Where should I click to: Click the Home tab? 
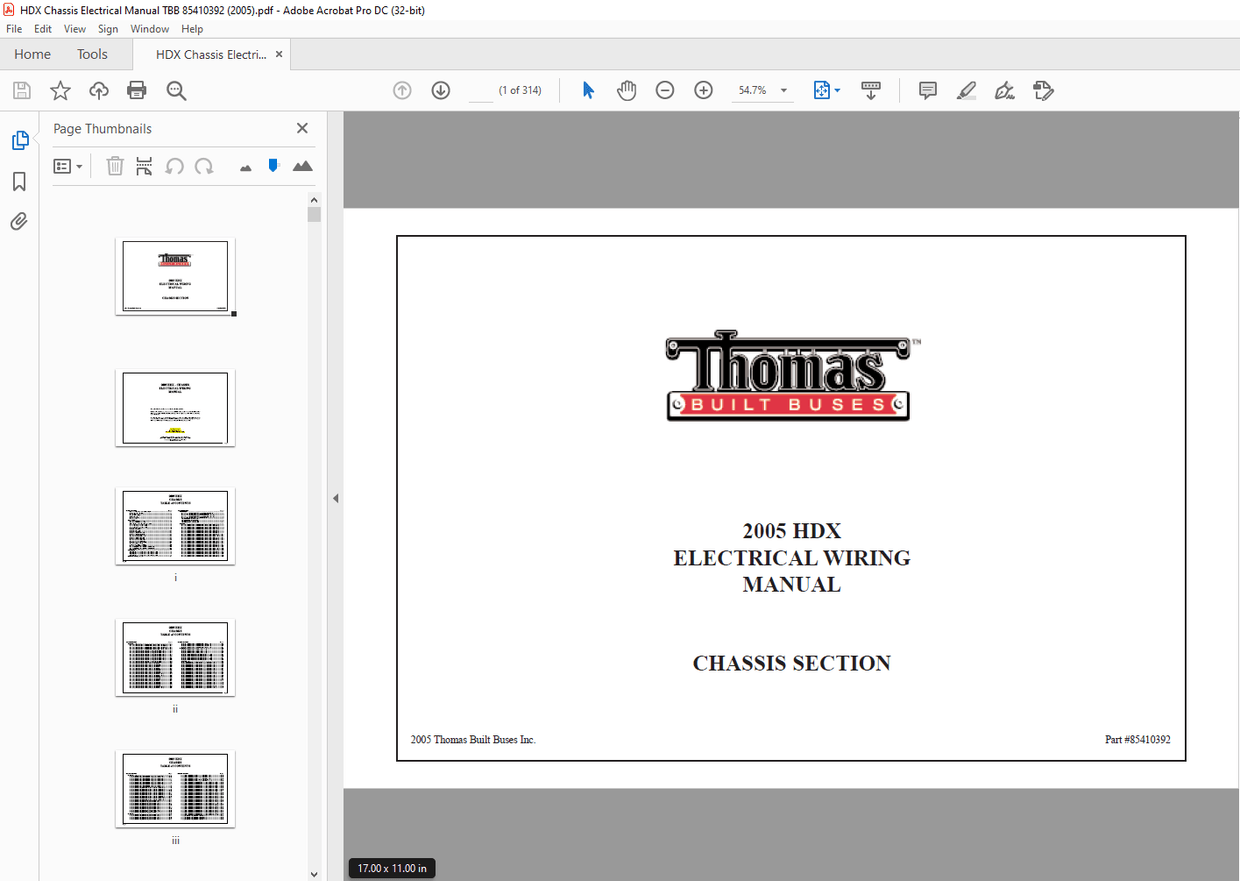click(x=31, y=54)
